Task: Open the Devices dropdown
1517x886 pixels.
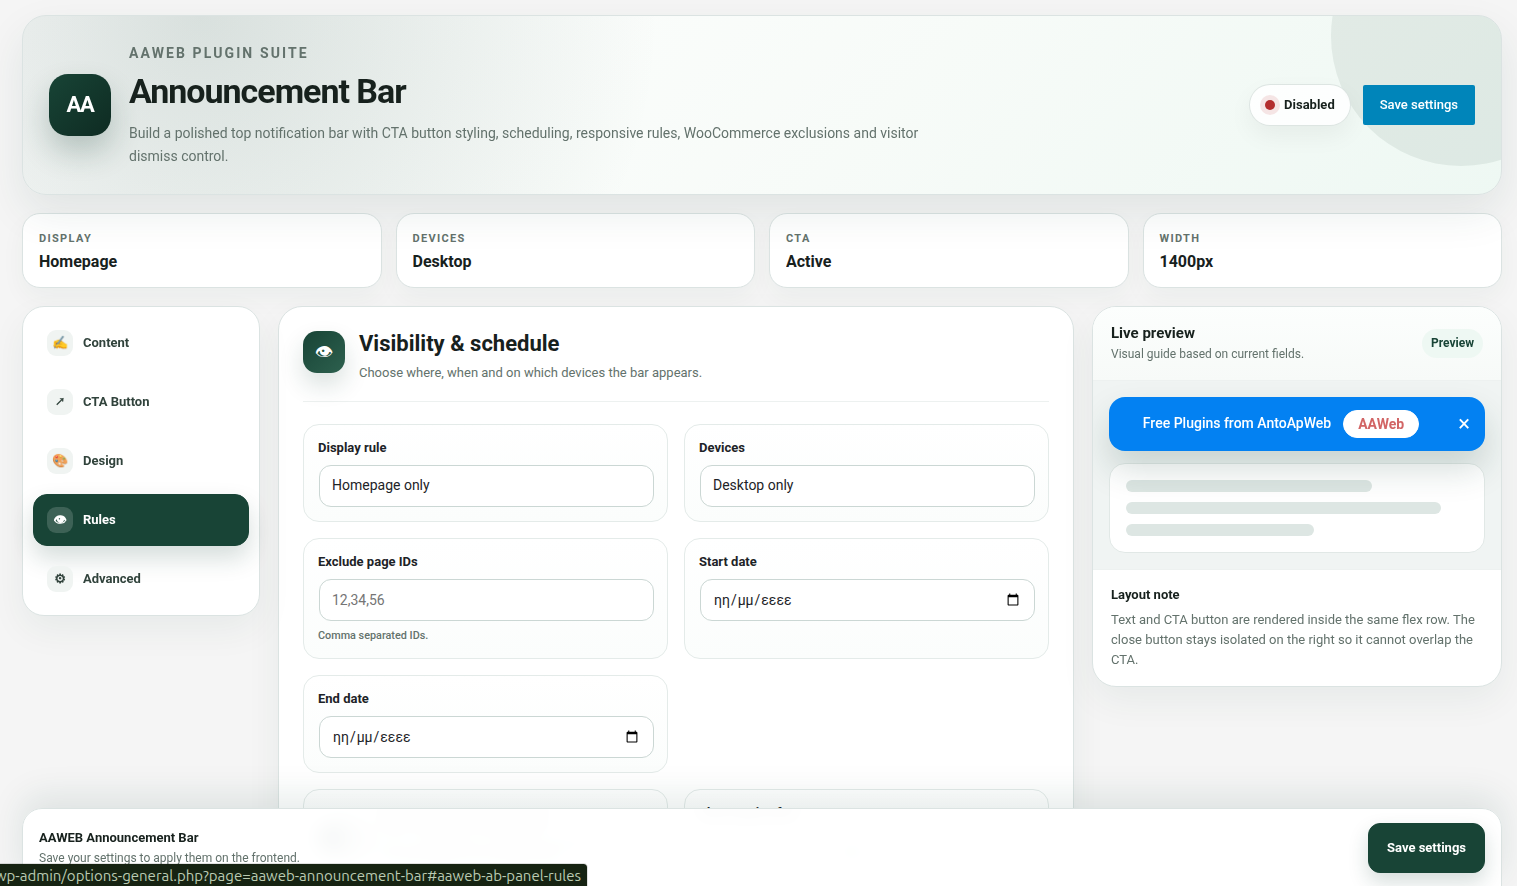Action: (867, 486)
